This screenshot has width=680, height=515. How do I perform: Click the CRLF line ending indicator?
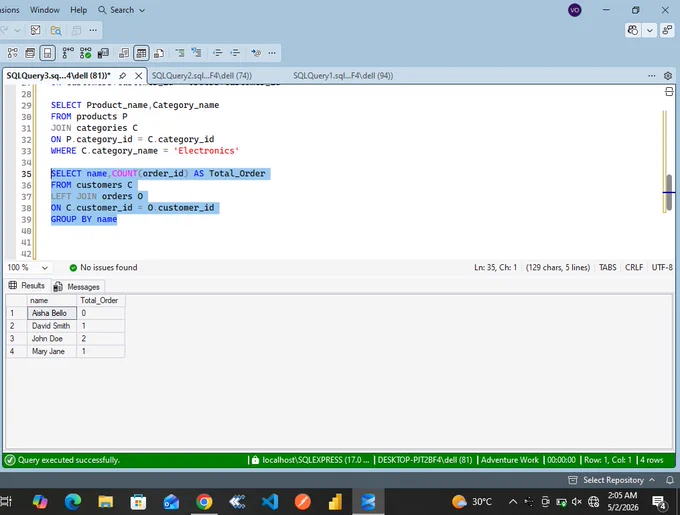(634, 267)
